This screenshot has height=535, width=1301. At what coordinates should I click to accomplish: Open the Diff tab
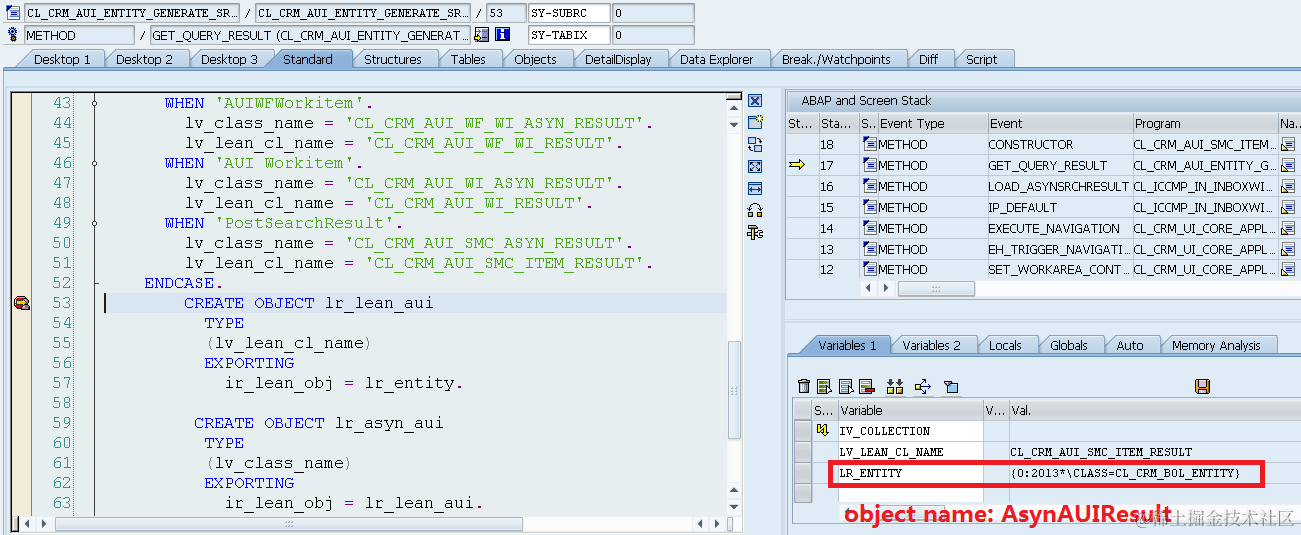(x=929, y=59)
